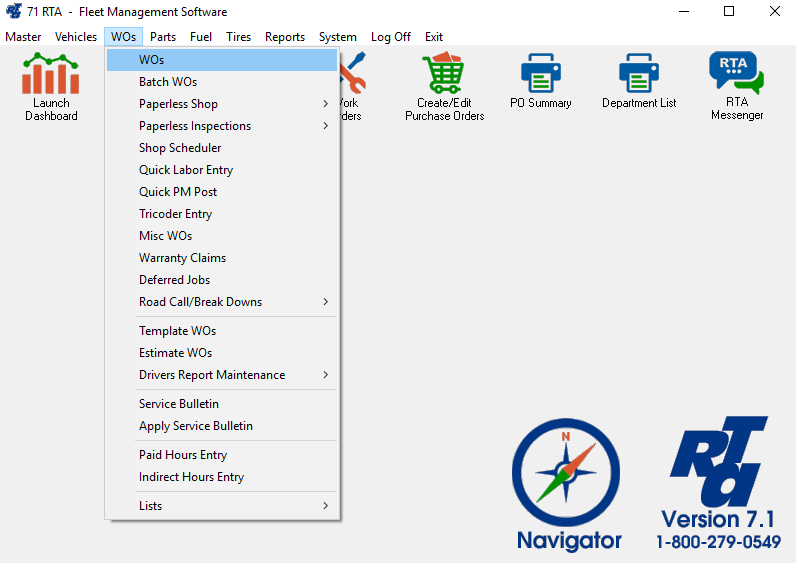Screen dimensions: 796x563
Task: Open the Reports menu in menu bar
Action: pos(285,37)
